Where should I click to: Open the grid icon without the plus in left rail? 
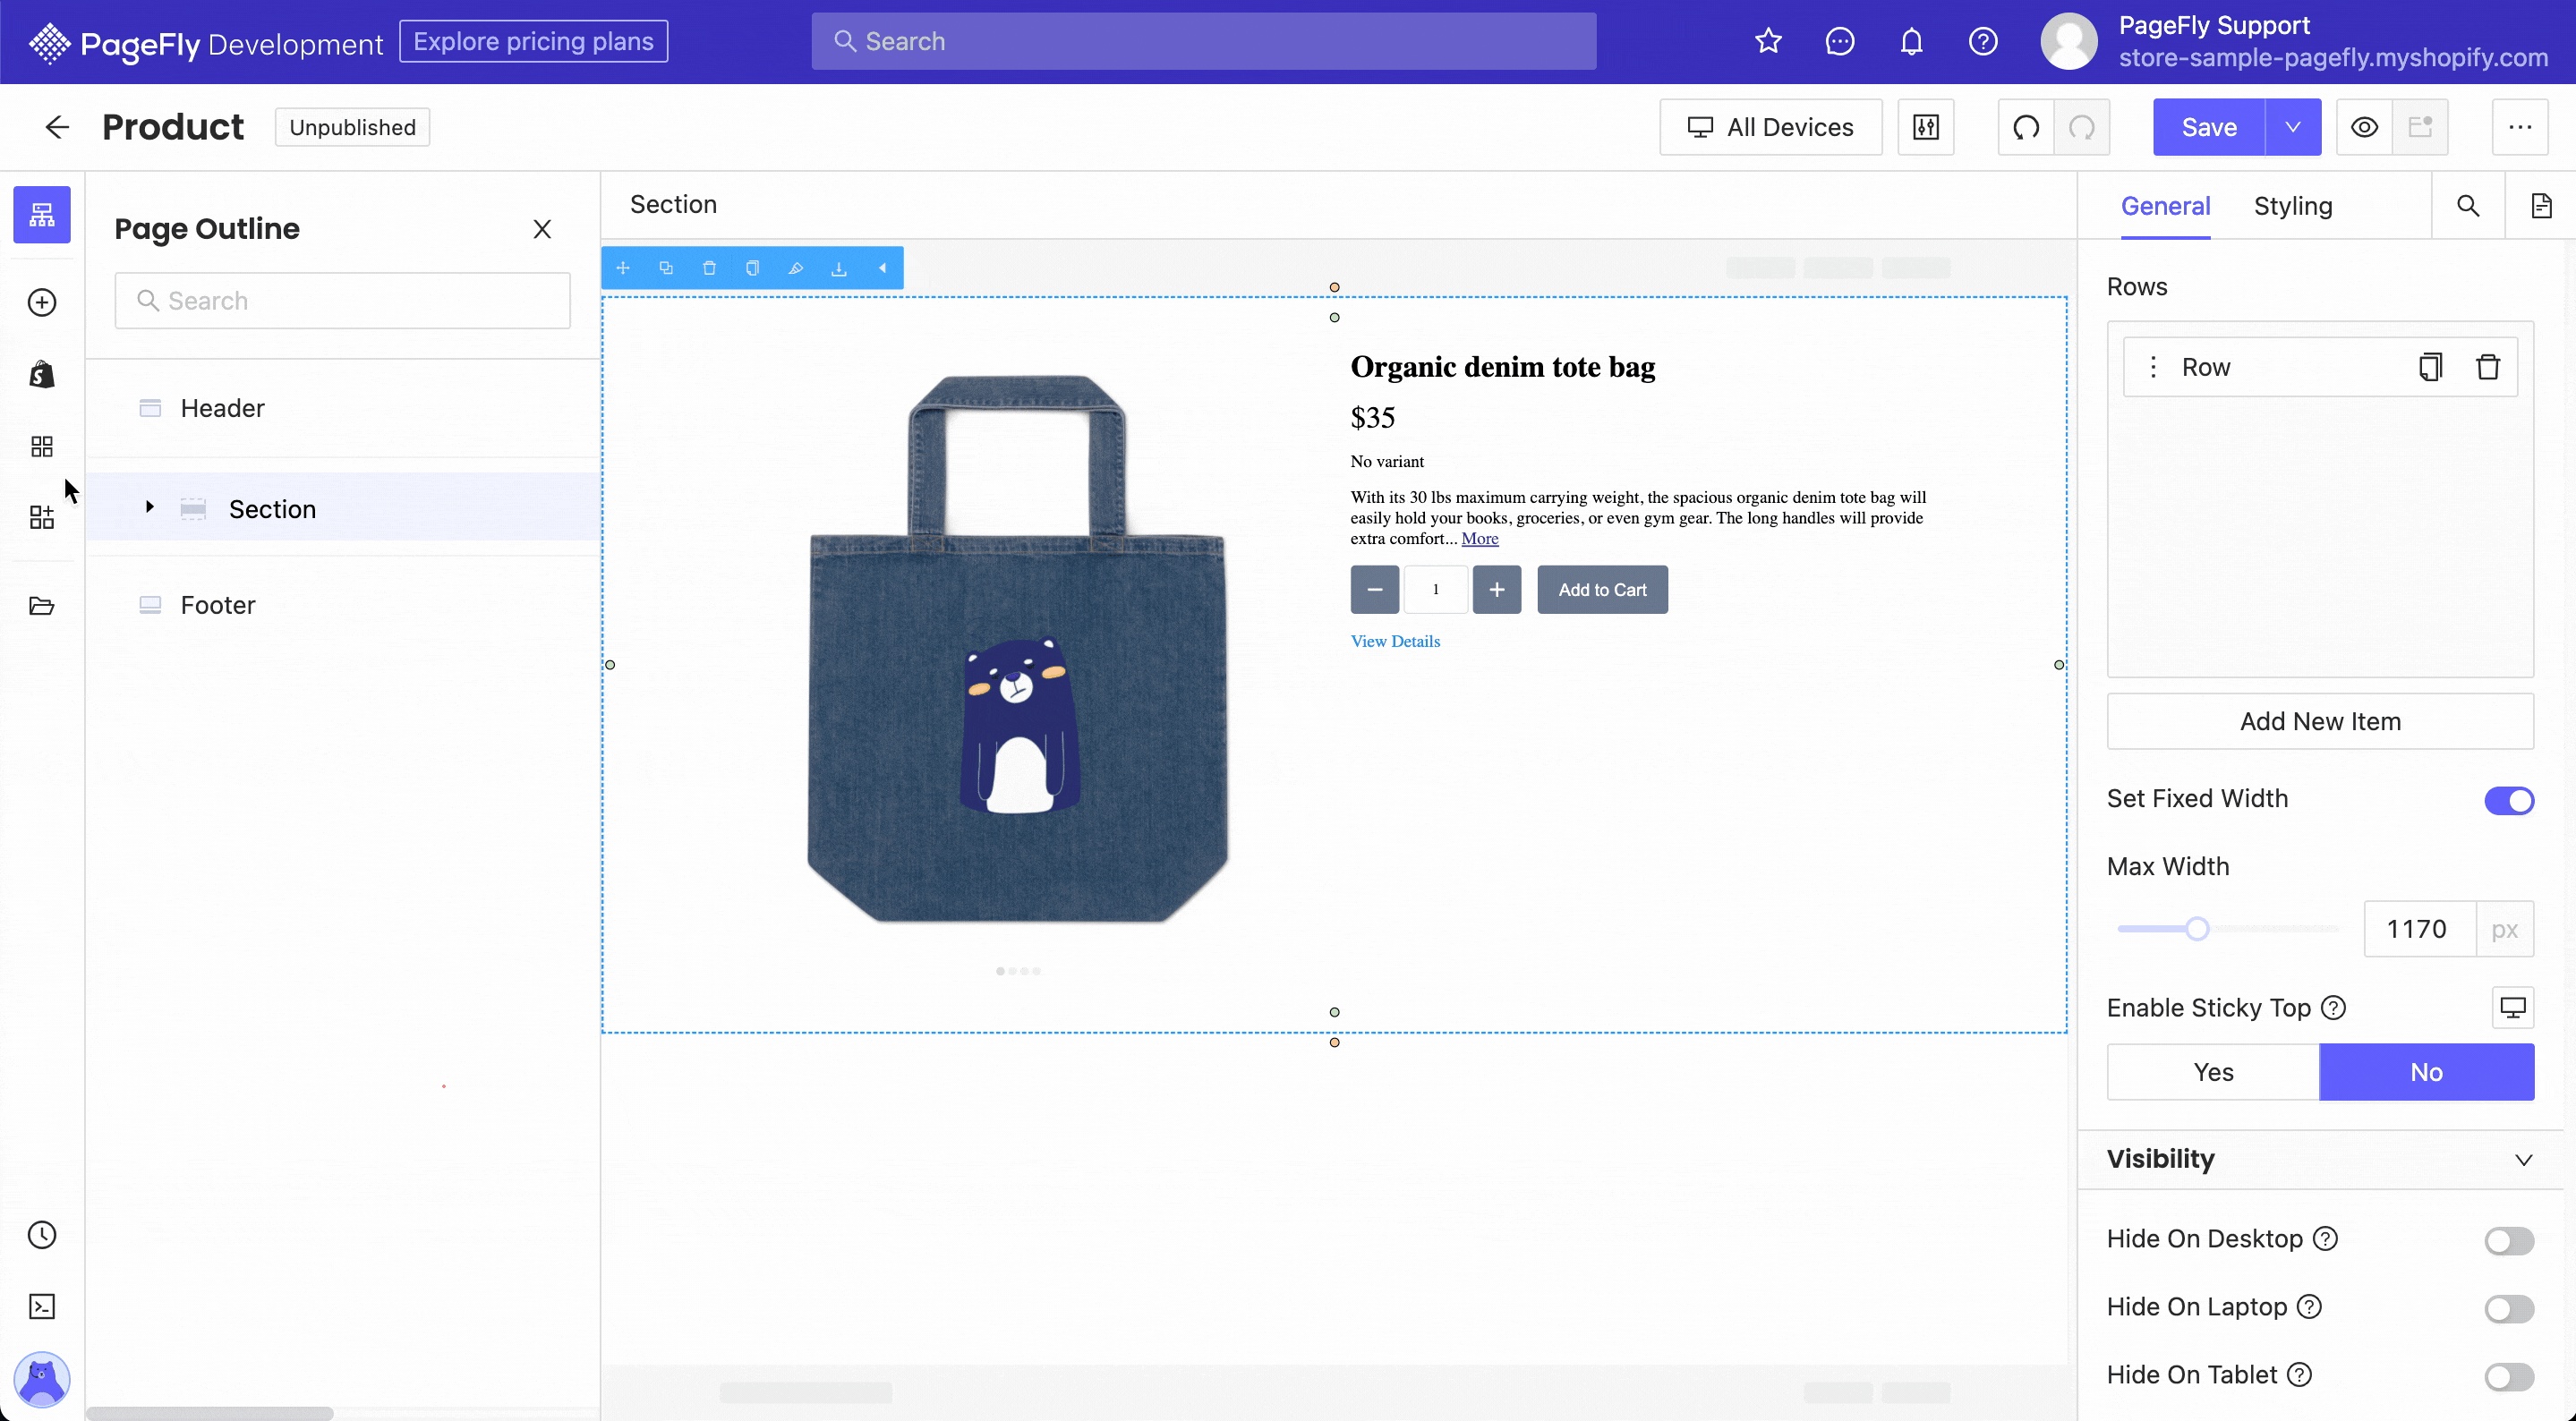point(42,446)
